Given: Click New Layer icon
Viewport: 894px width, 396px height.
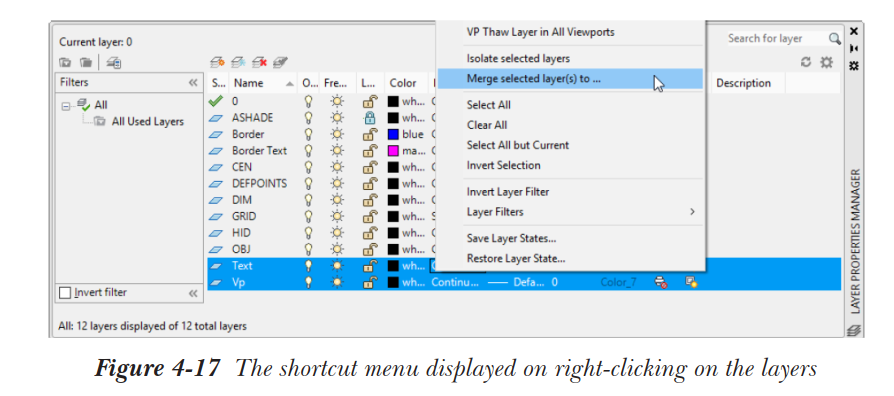Looking at the screenshot, I should tap(217, 62).
